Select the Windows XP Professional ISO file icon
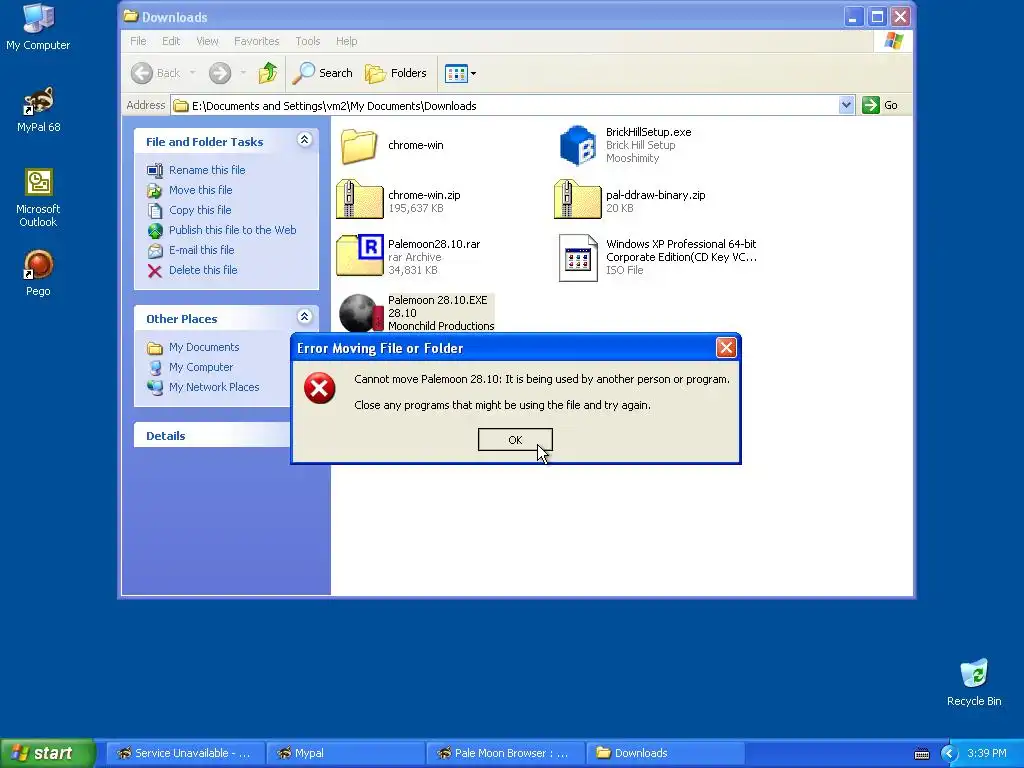The width and height of the screenshot is (1024, 768). click(x=578, y=257)
